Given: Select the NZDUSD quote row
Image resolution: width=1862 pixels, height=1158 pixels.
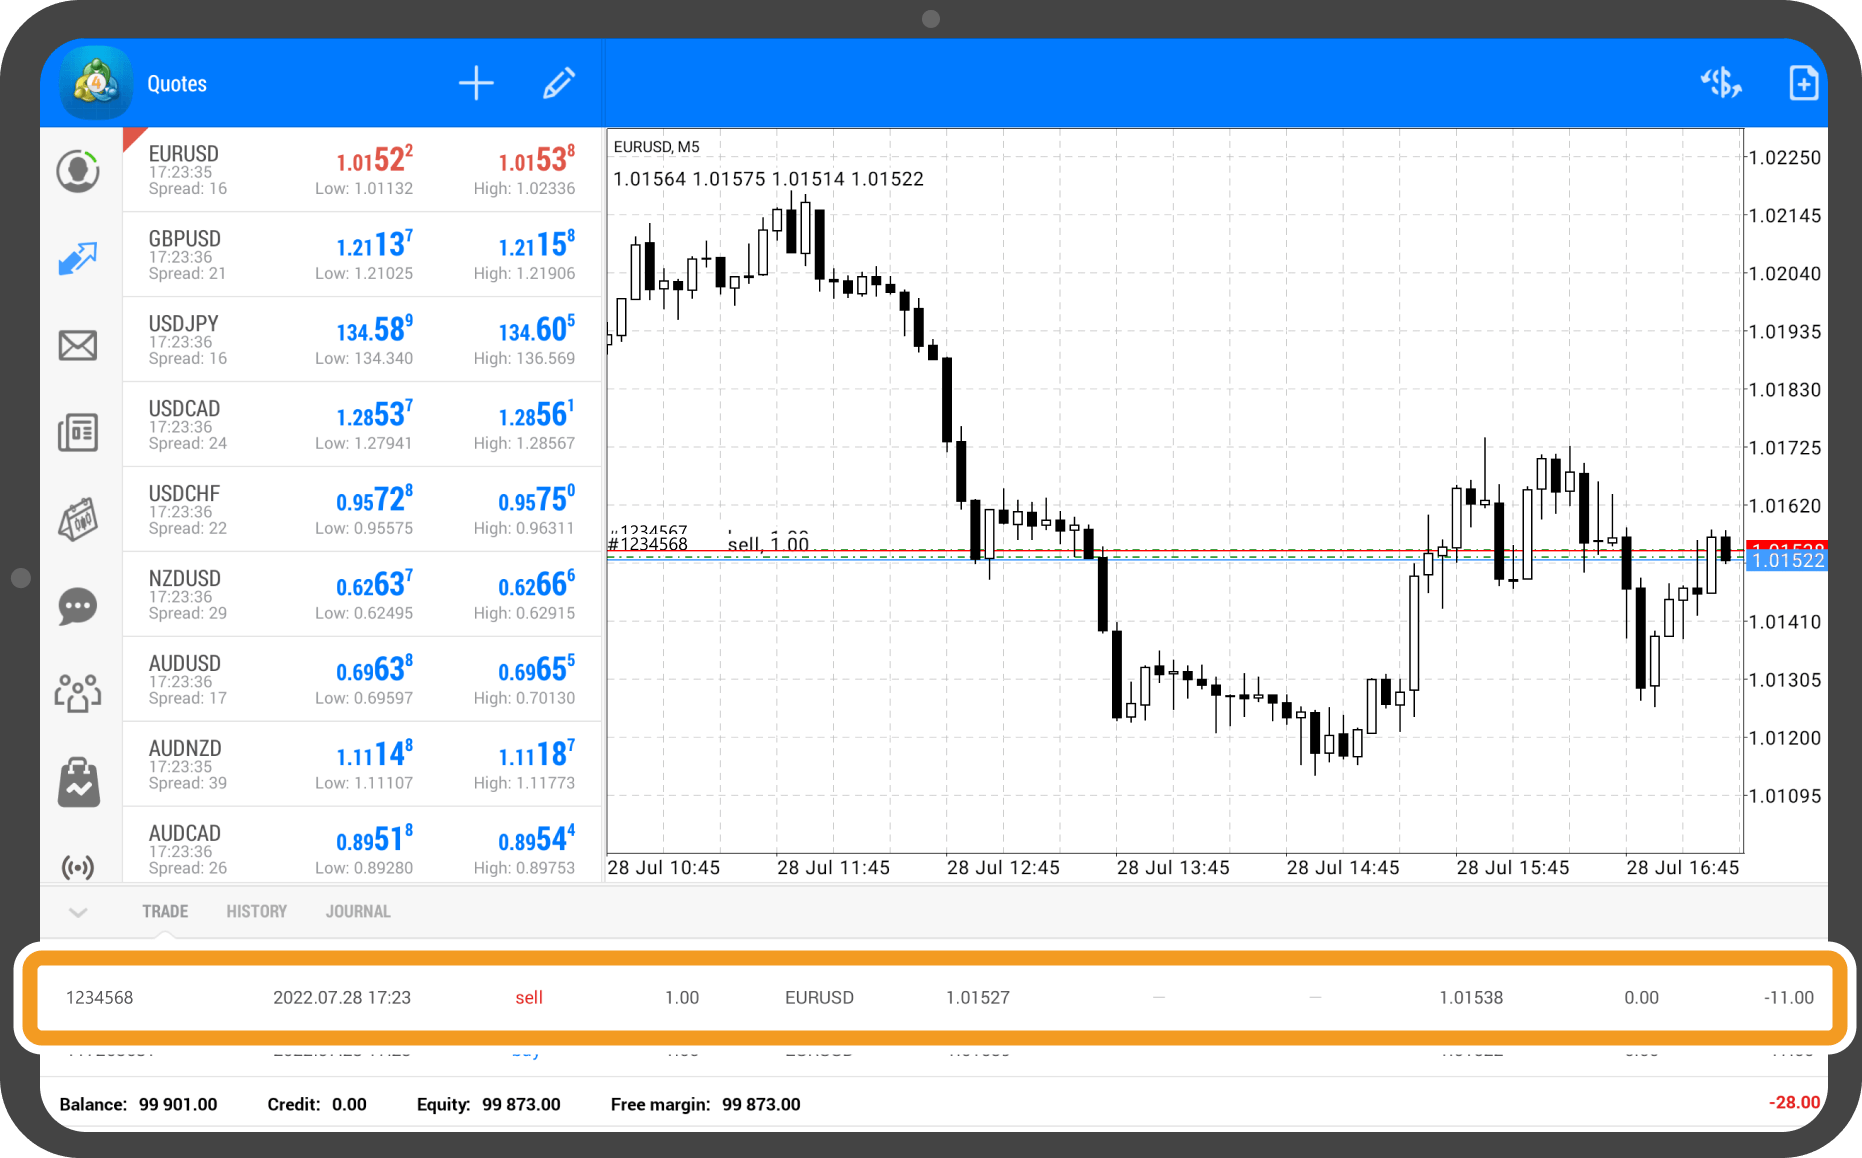Looking at the screenshot, I should [x=362, y=595].
